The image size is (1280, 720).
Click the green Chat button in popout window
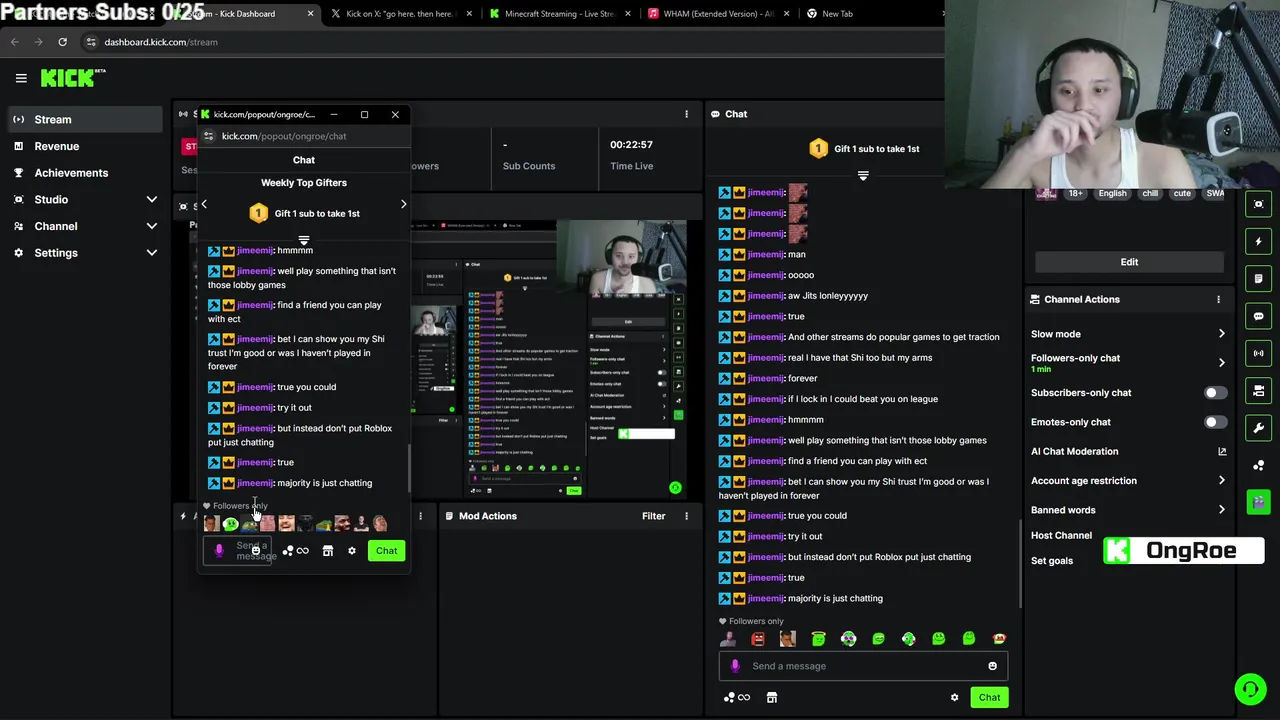386,551
